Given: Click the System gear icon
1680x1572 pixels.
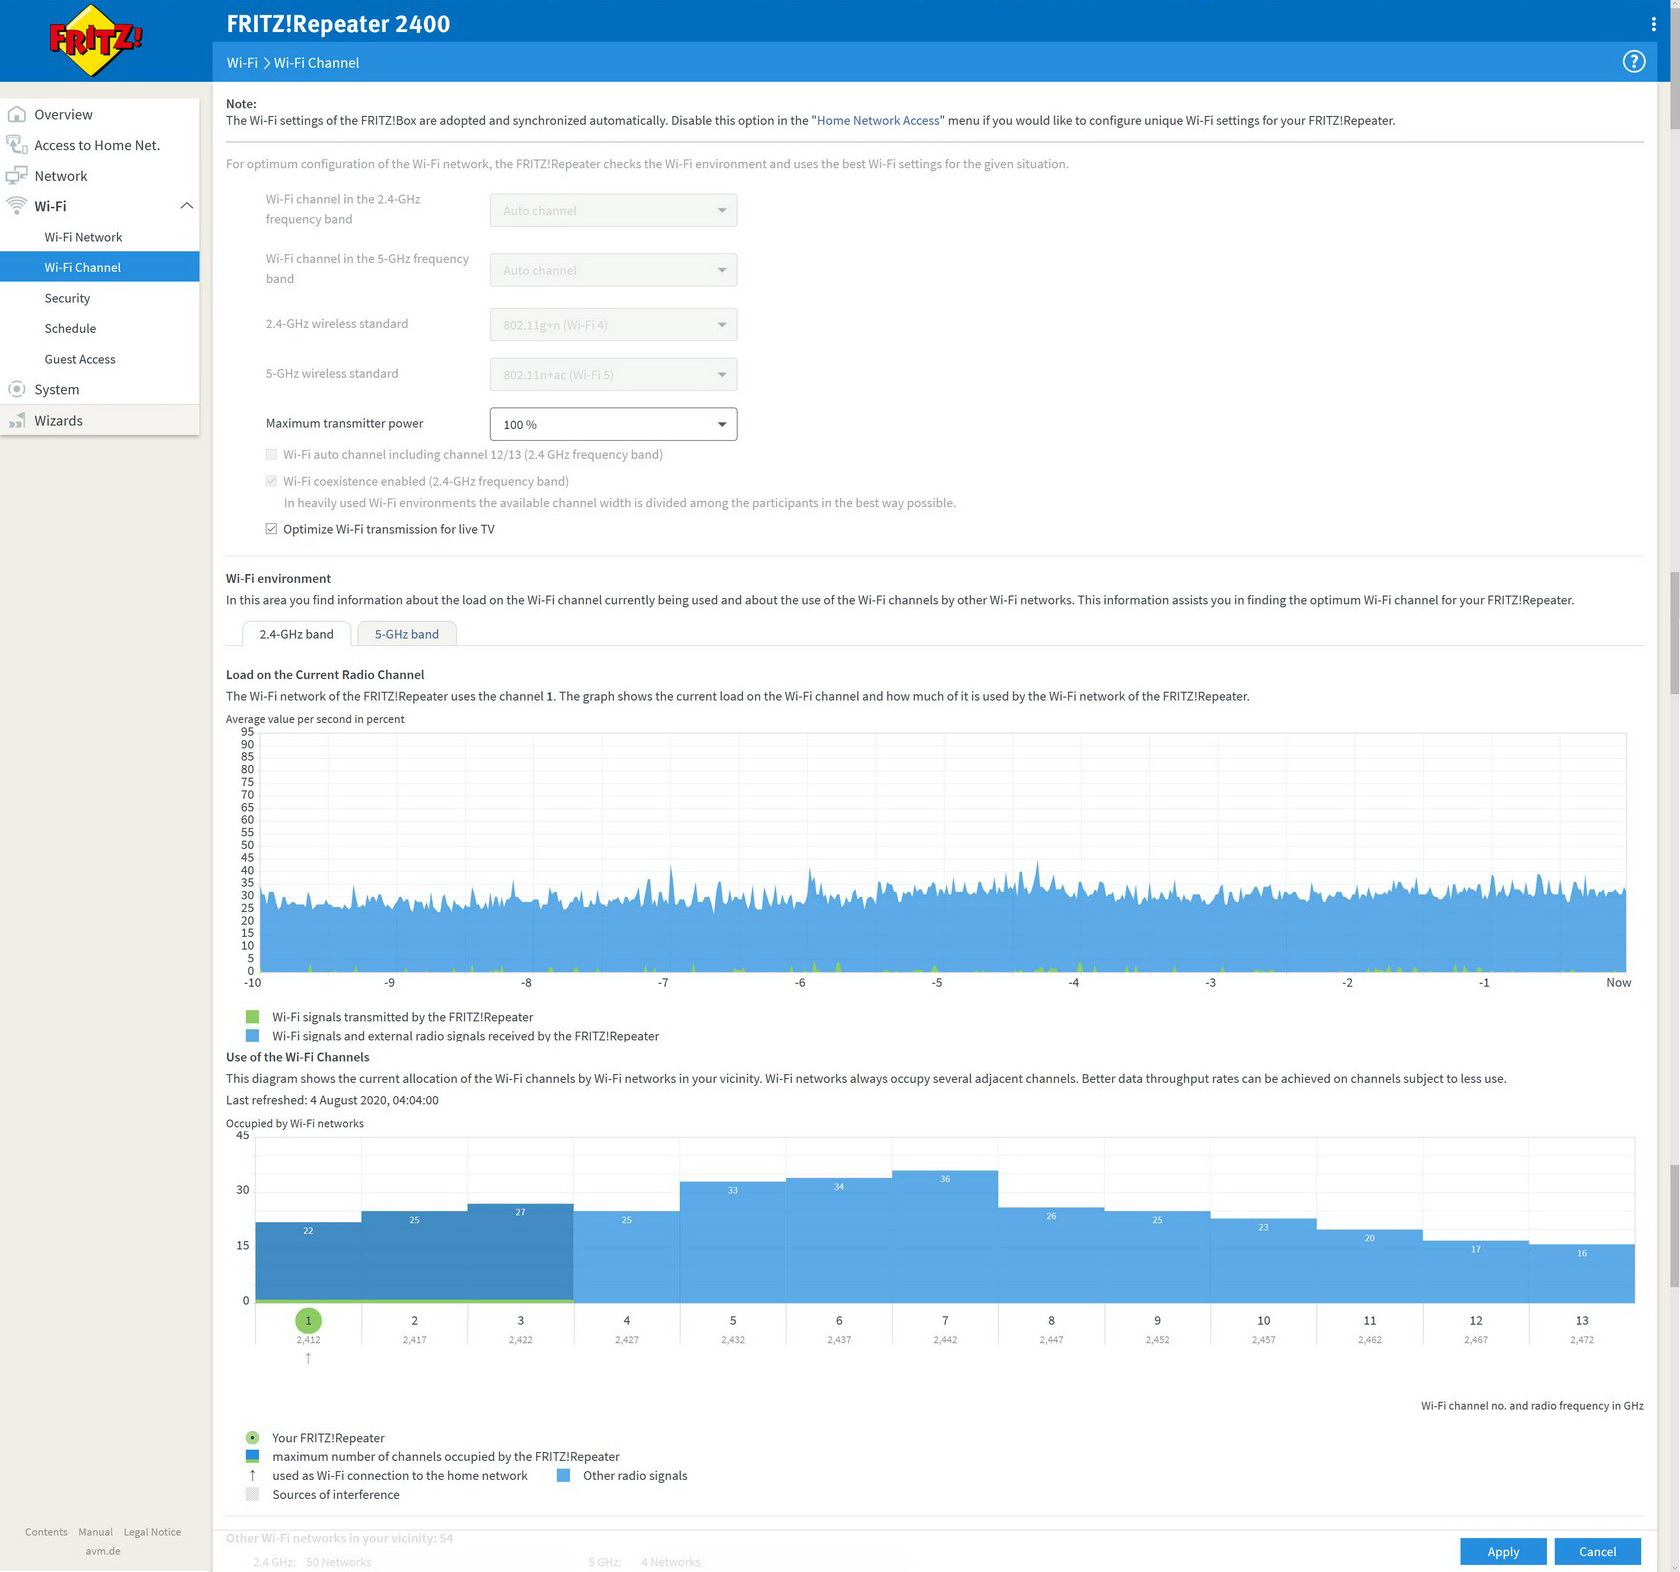Looking at the screenshot, I should point(16,389).
